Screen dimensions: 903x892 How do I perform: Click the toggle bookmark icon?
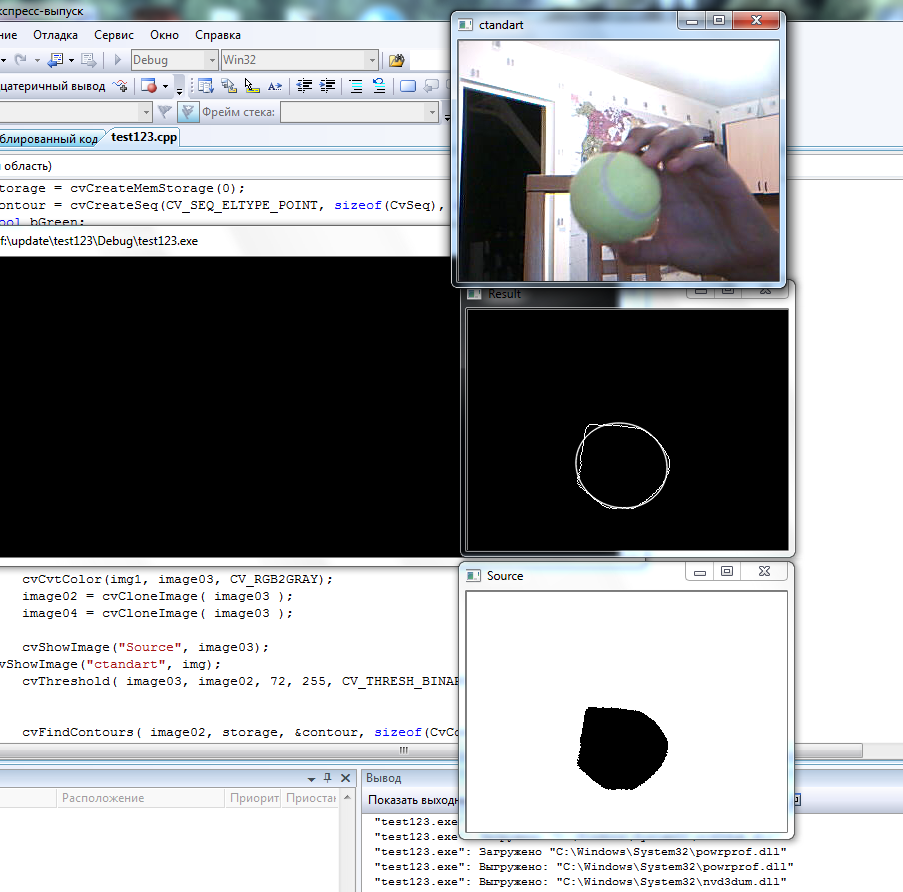(x=408, y=86)
